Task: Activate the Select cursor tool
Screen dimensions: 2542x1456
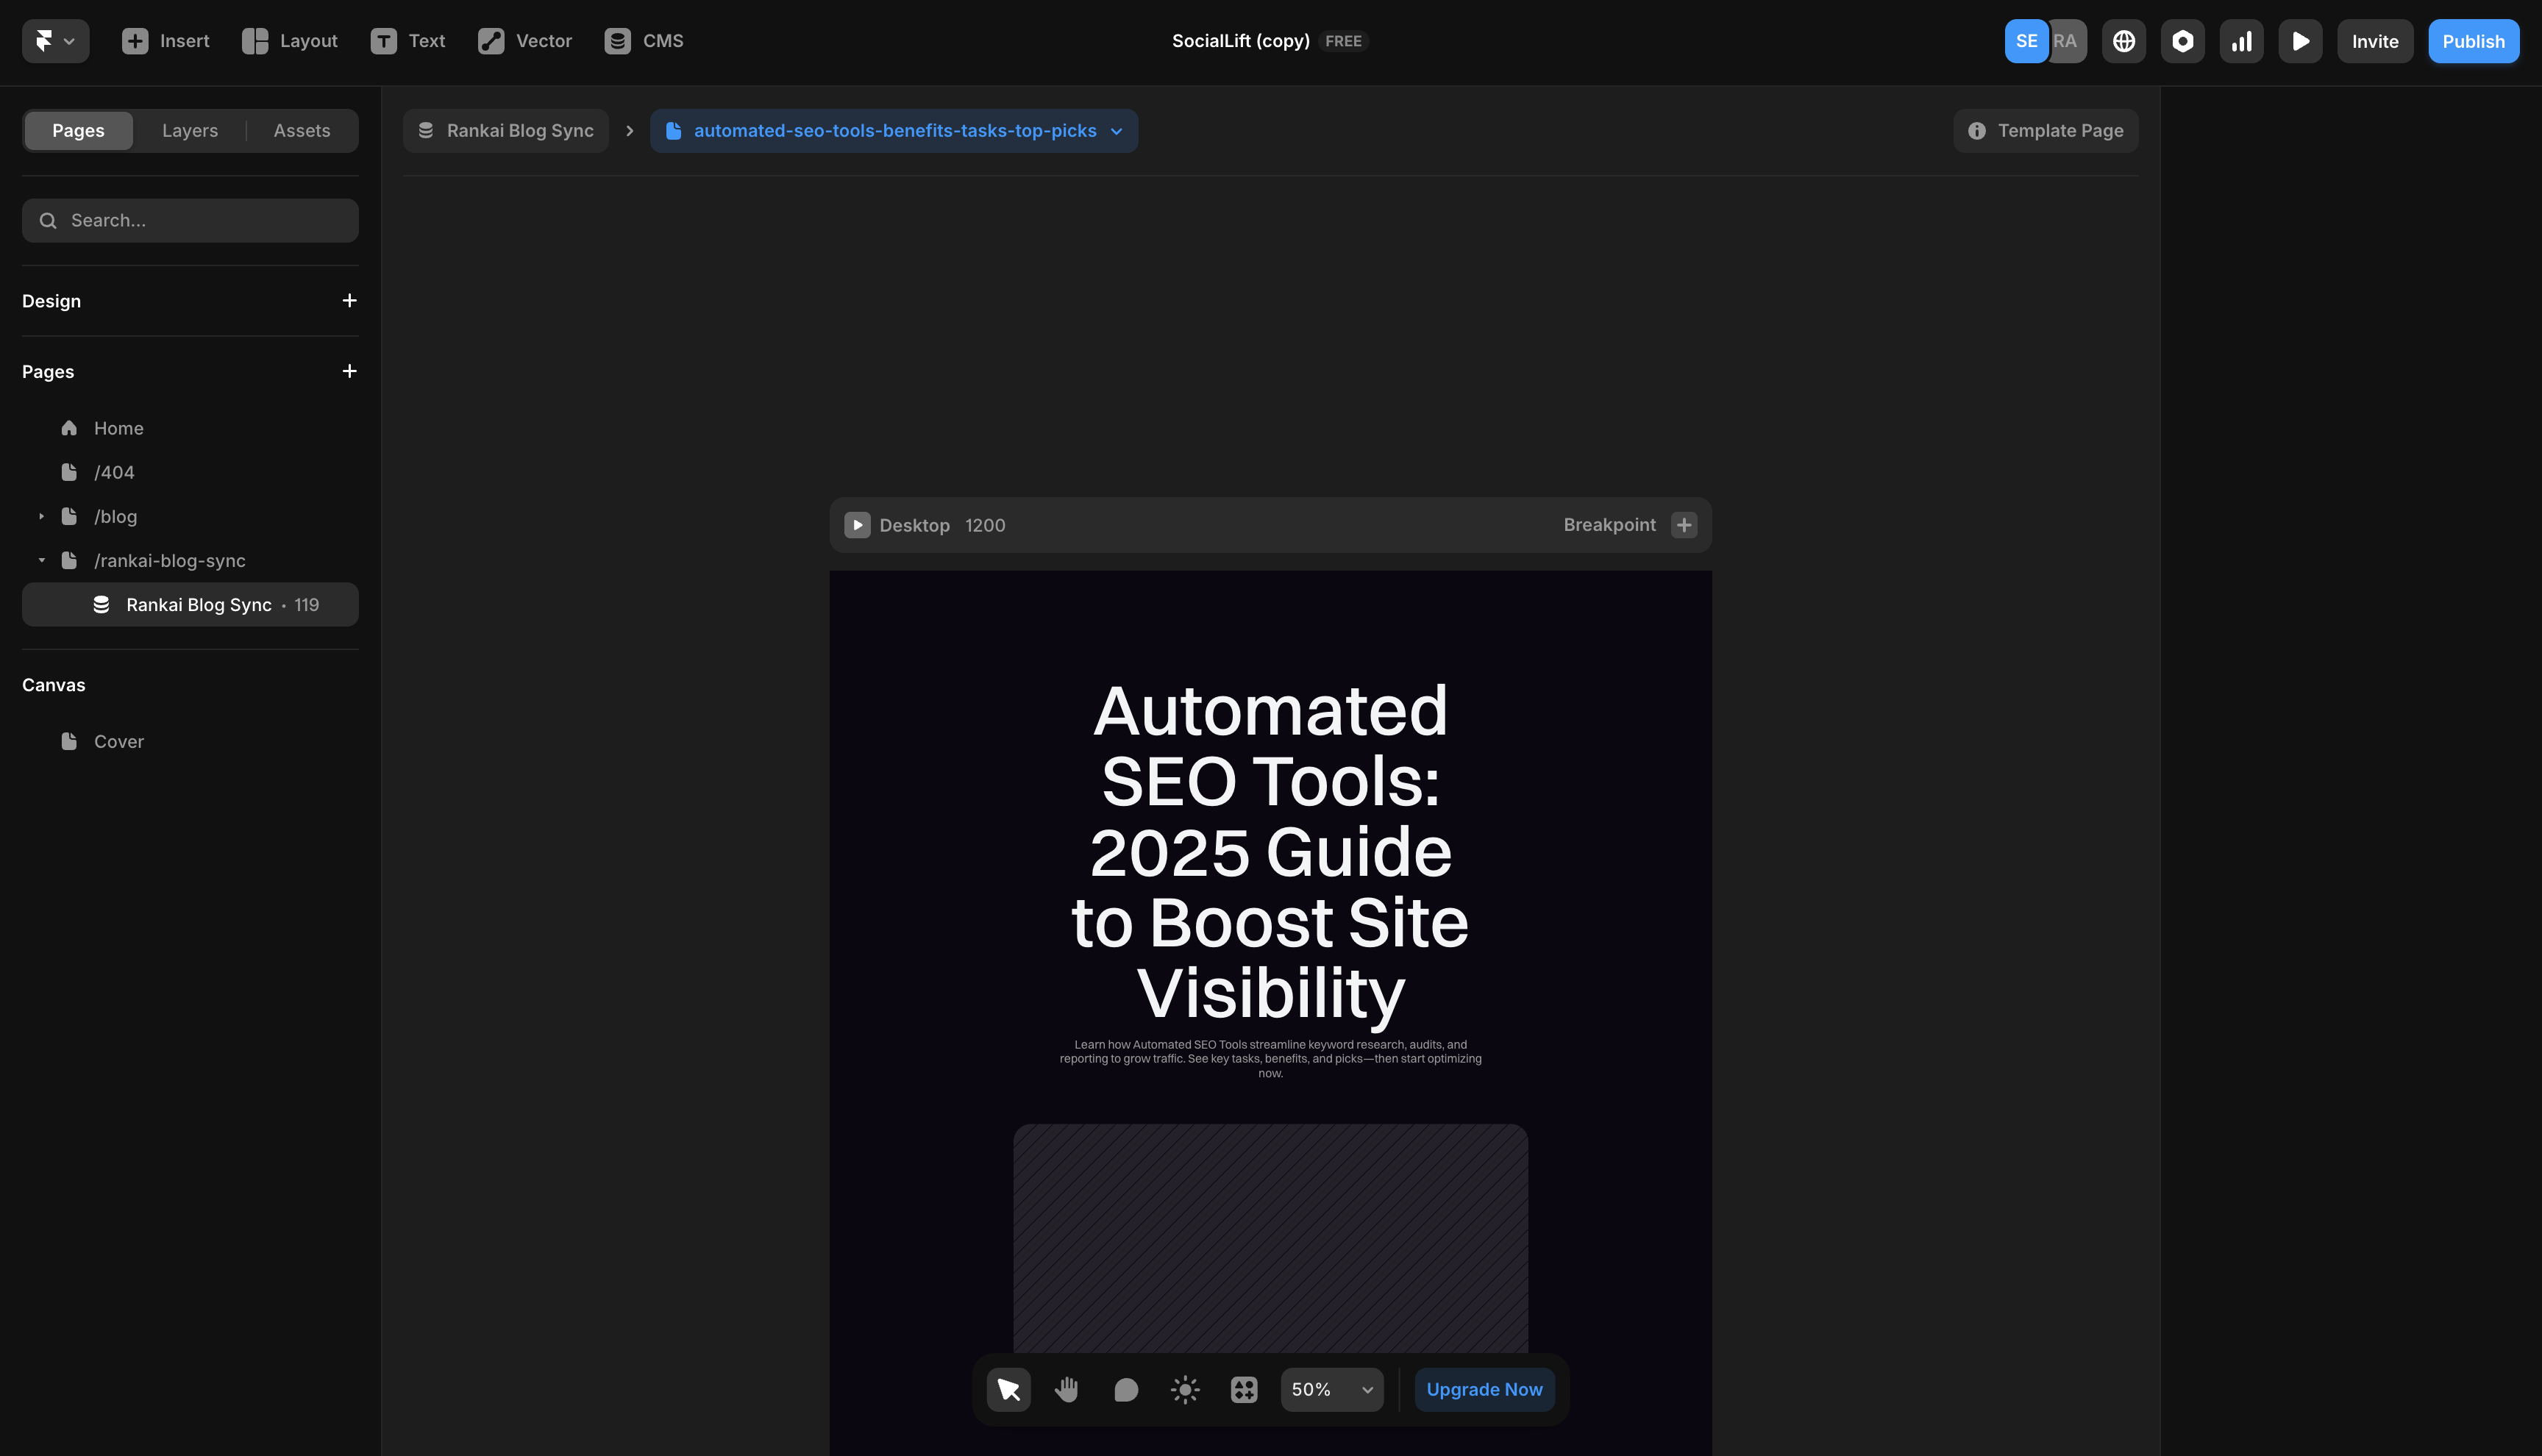Action: [x=1008, y=1389]
